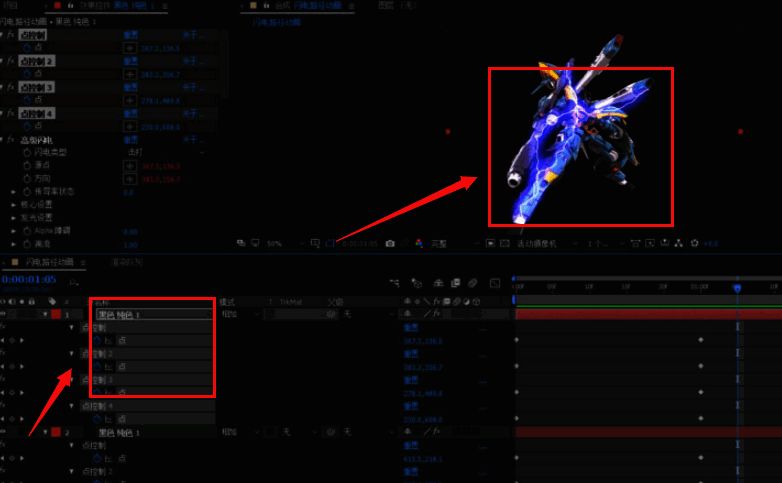Go to previous keyframe of layer 1 first 点
782x483 pixels.
click(x=3, y=340)
